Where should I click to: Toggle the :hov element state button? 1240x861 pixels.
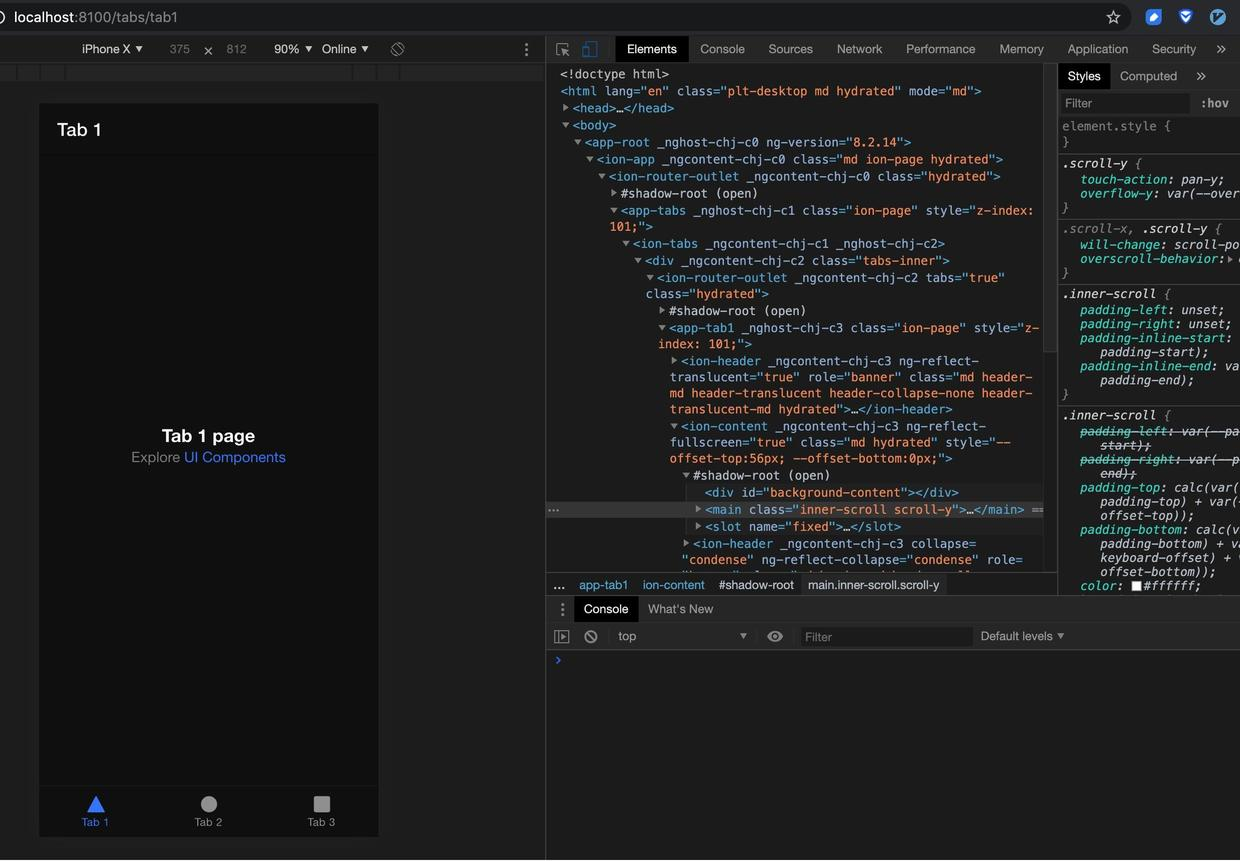(1215, 103)
